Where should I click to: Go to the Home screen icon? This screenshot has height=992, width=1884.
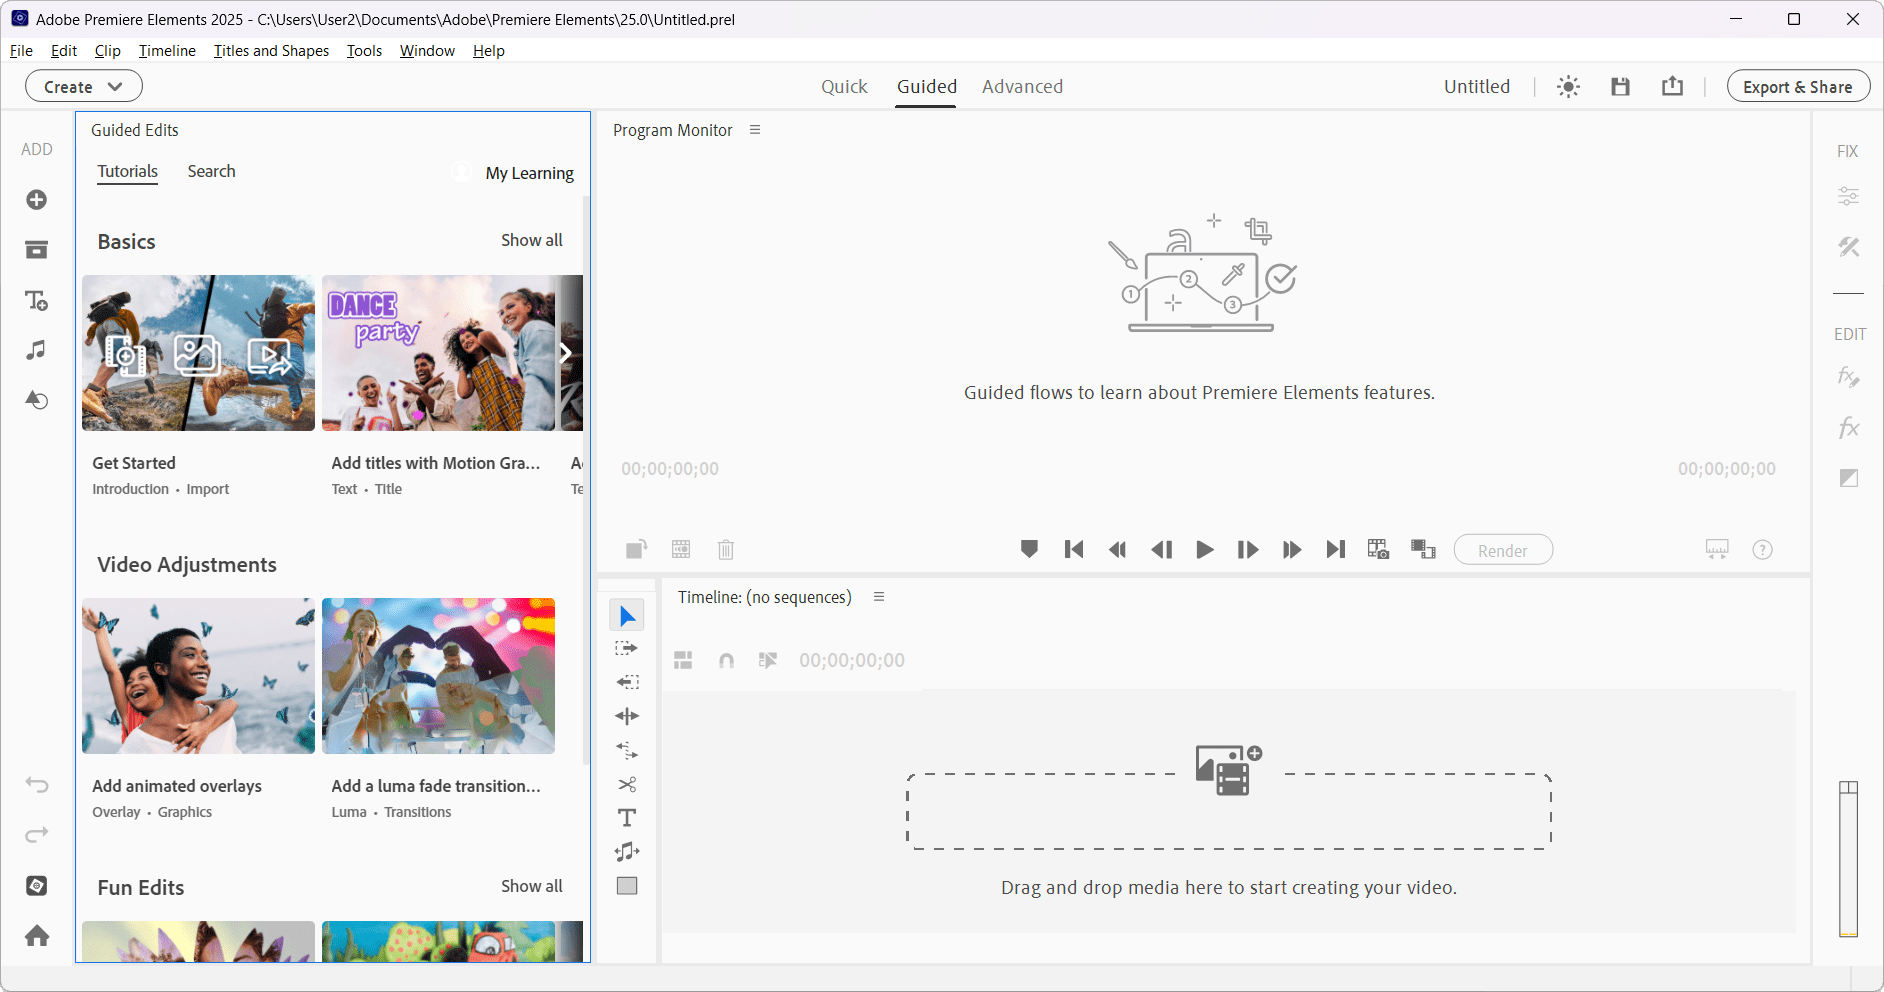(x=37, y=936)
